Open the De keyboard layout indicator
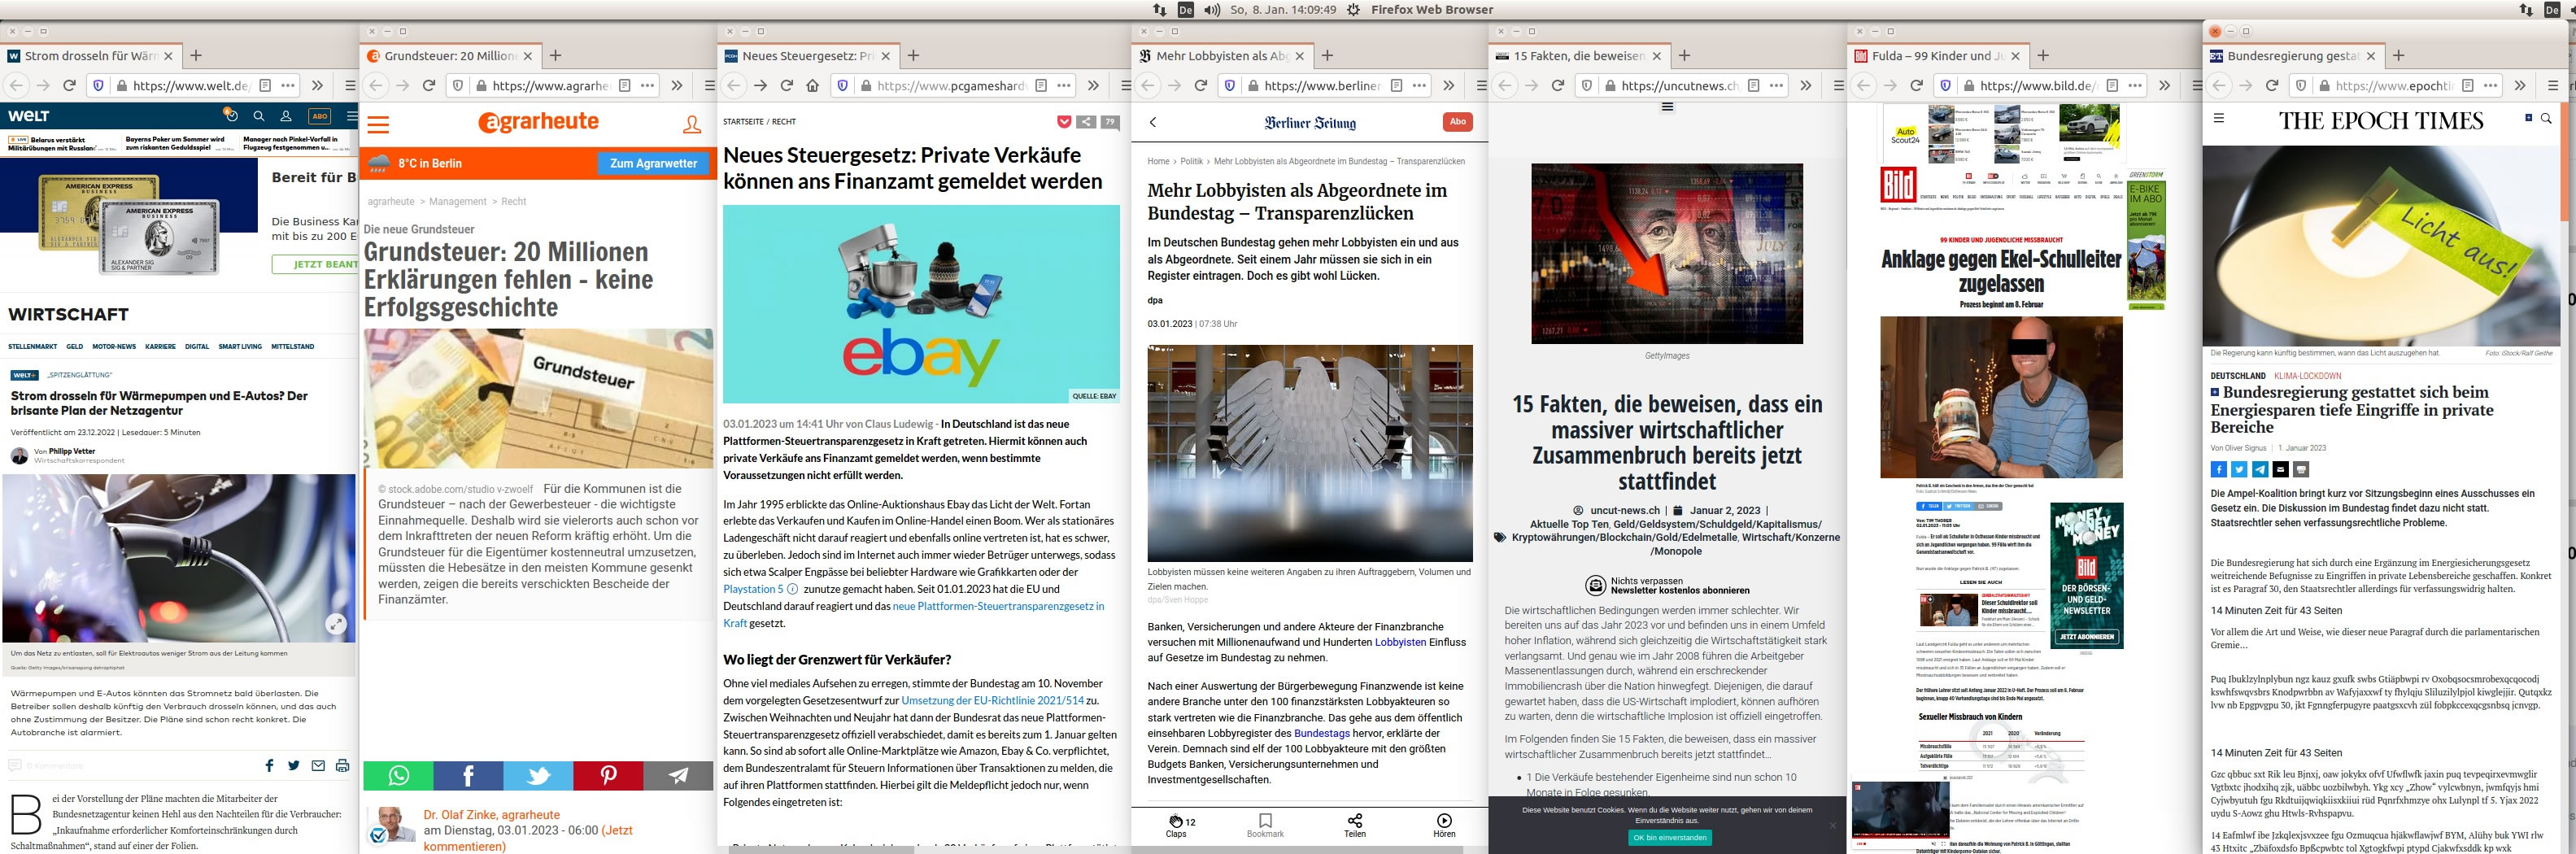 click(1186, 10)
